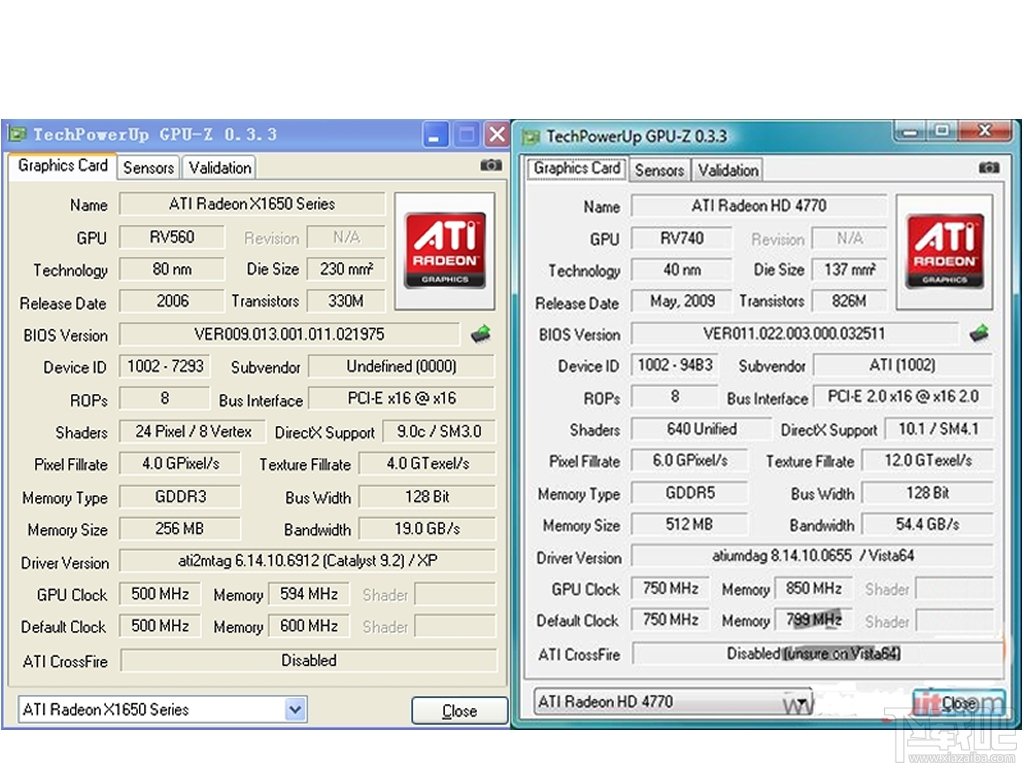Open the Validation tab in the left window
1024x768 pixels.
(219, 168)
